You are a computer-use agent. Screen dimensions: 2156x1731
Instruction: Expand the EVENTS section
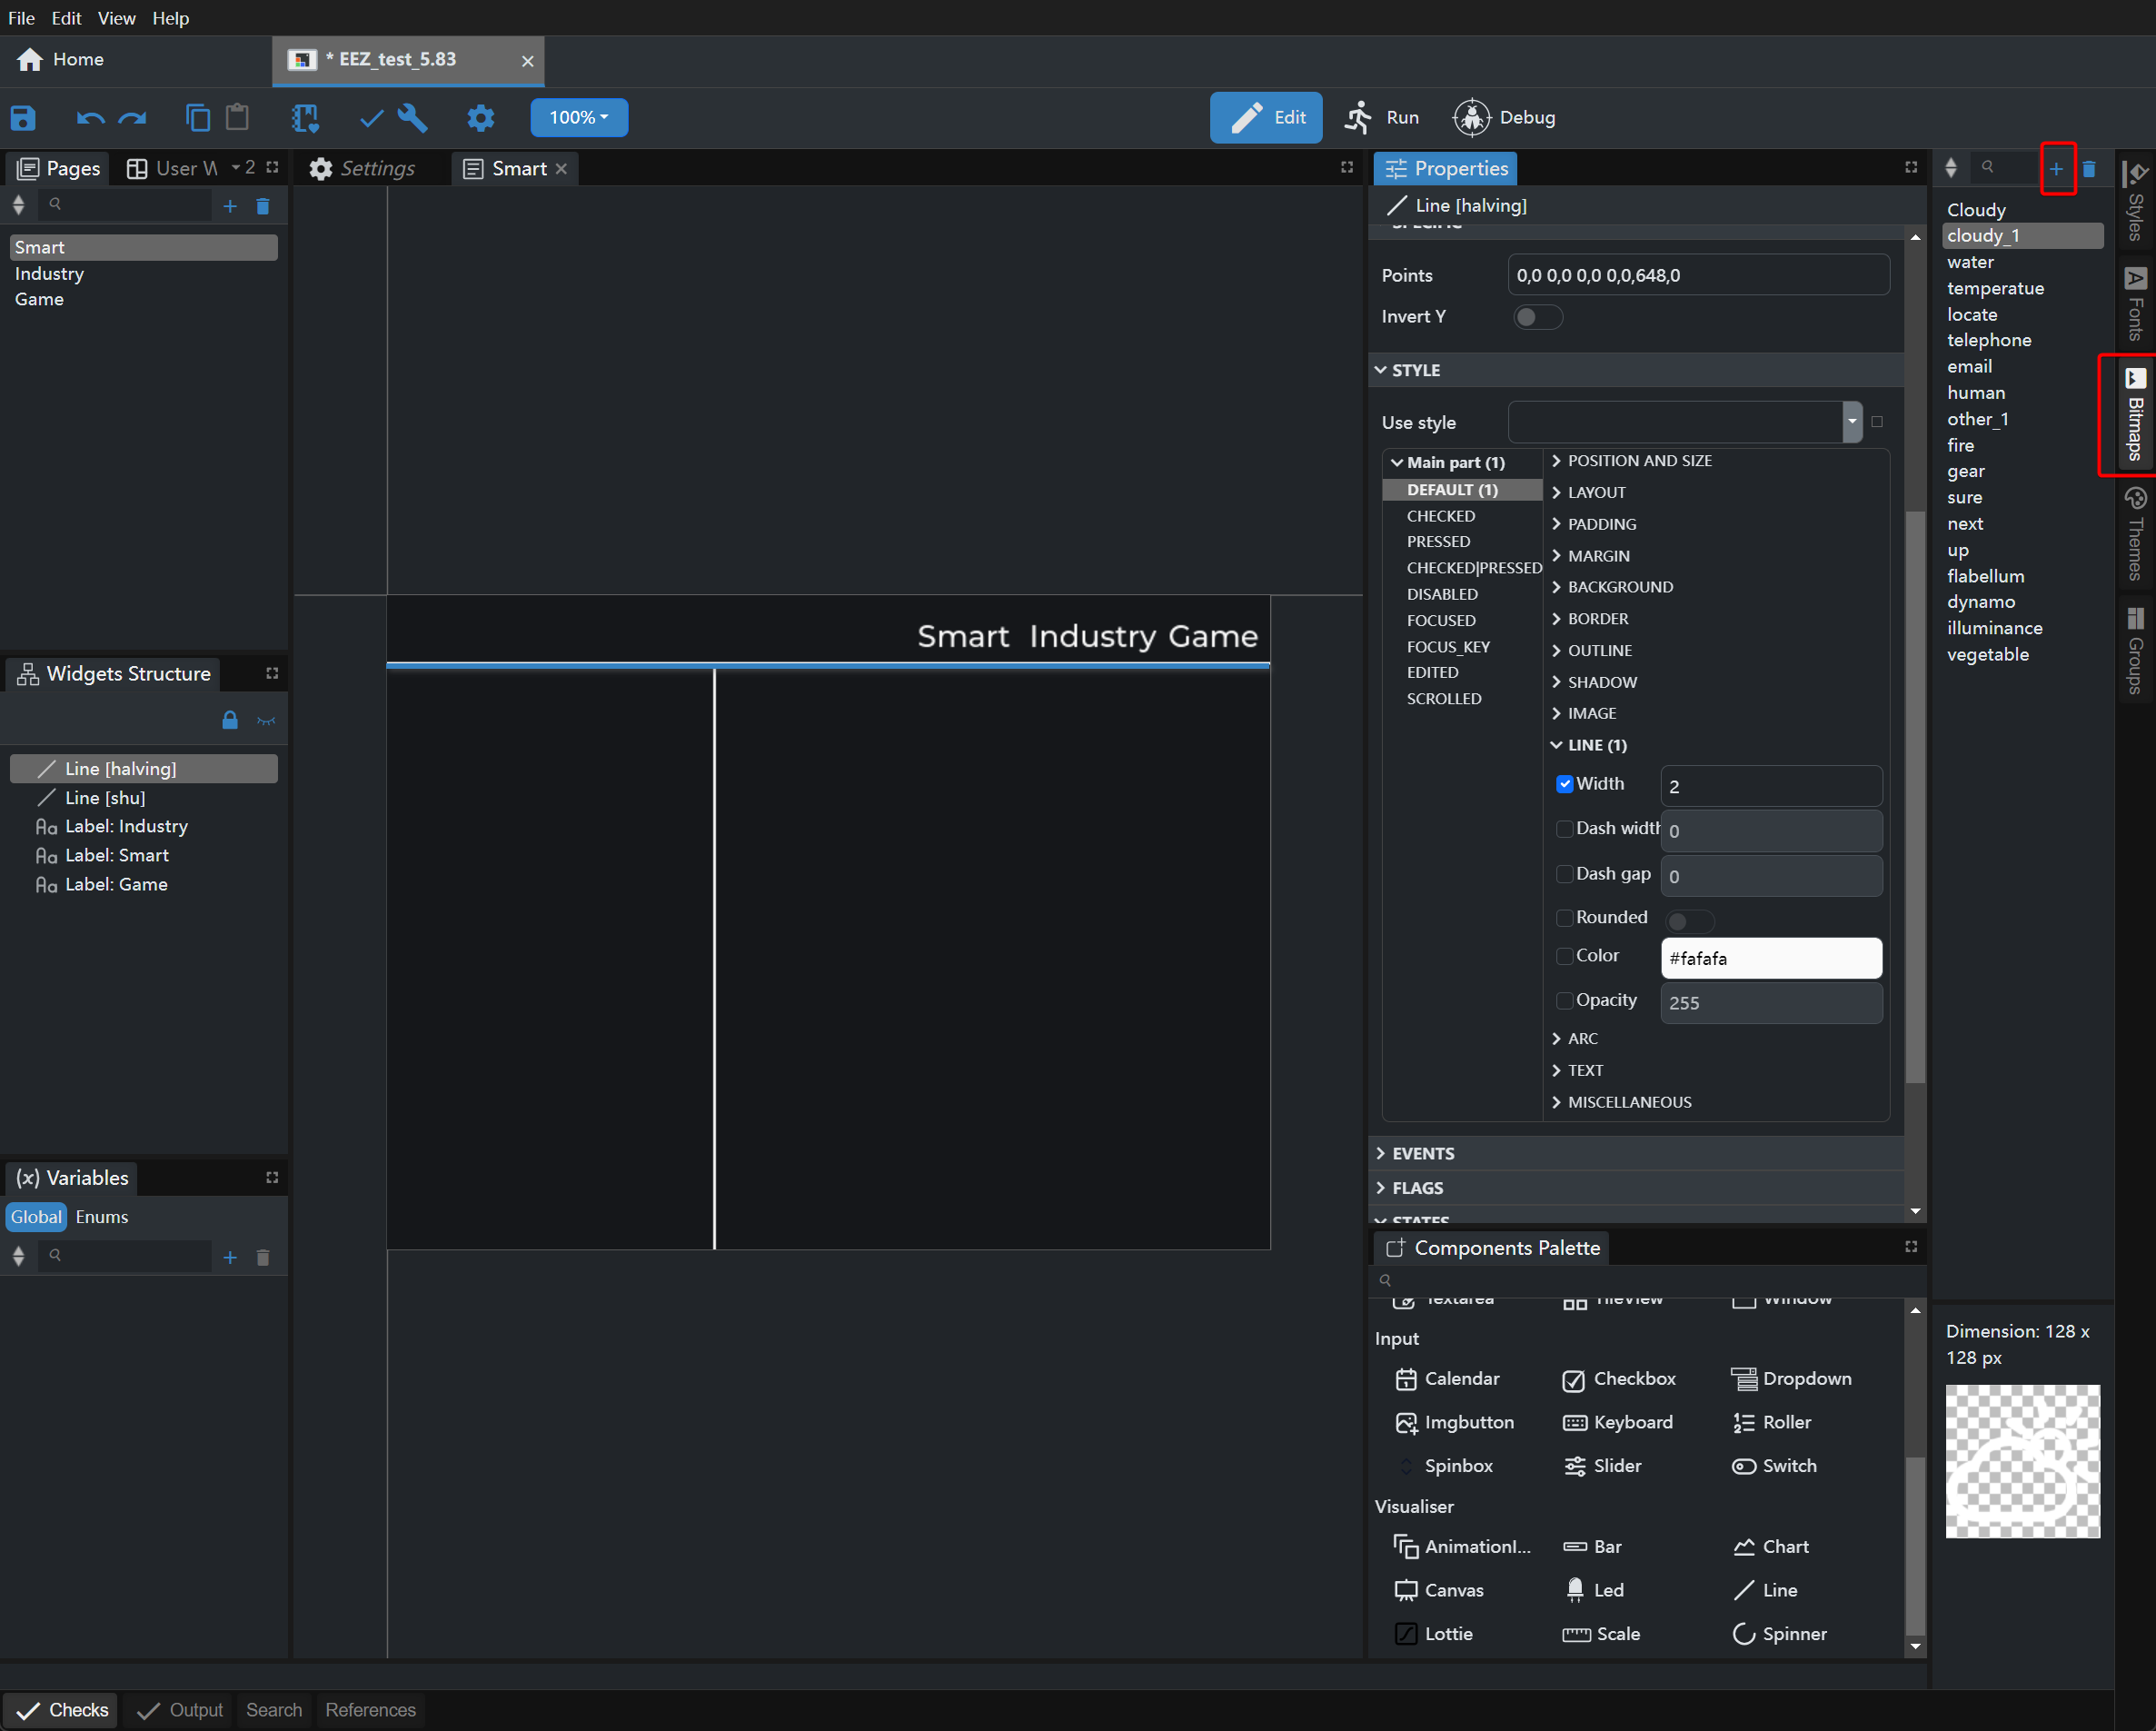[1422, 1153]
